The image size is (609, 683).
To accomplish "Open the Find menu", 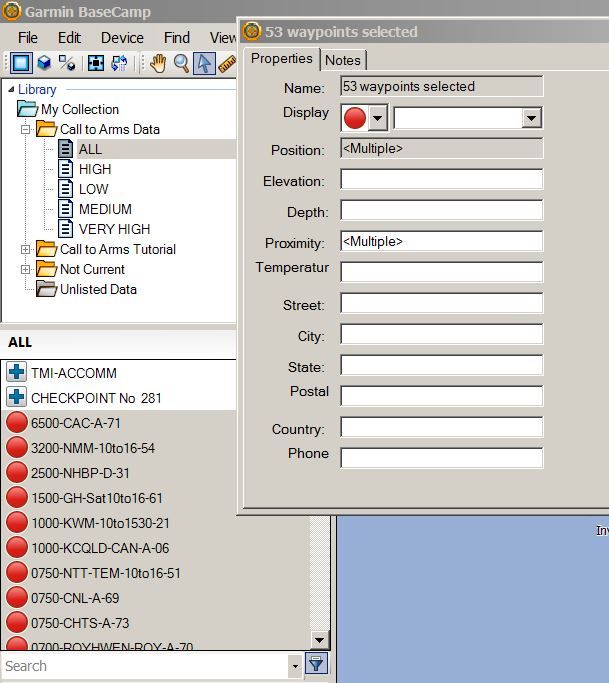I will (176, 38).
